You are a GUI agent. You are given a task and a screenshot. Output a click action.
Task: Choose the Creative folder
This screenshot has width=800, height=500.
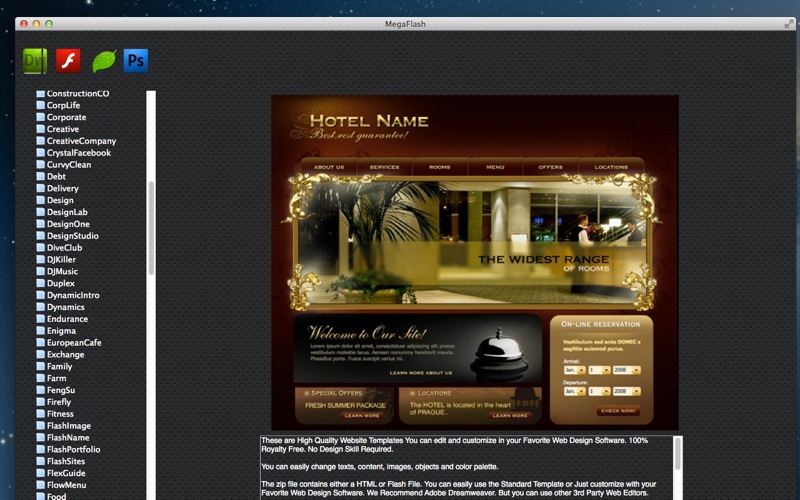tap(58, 129)
